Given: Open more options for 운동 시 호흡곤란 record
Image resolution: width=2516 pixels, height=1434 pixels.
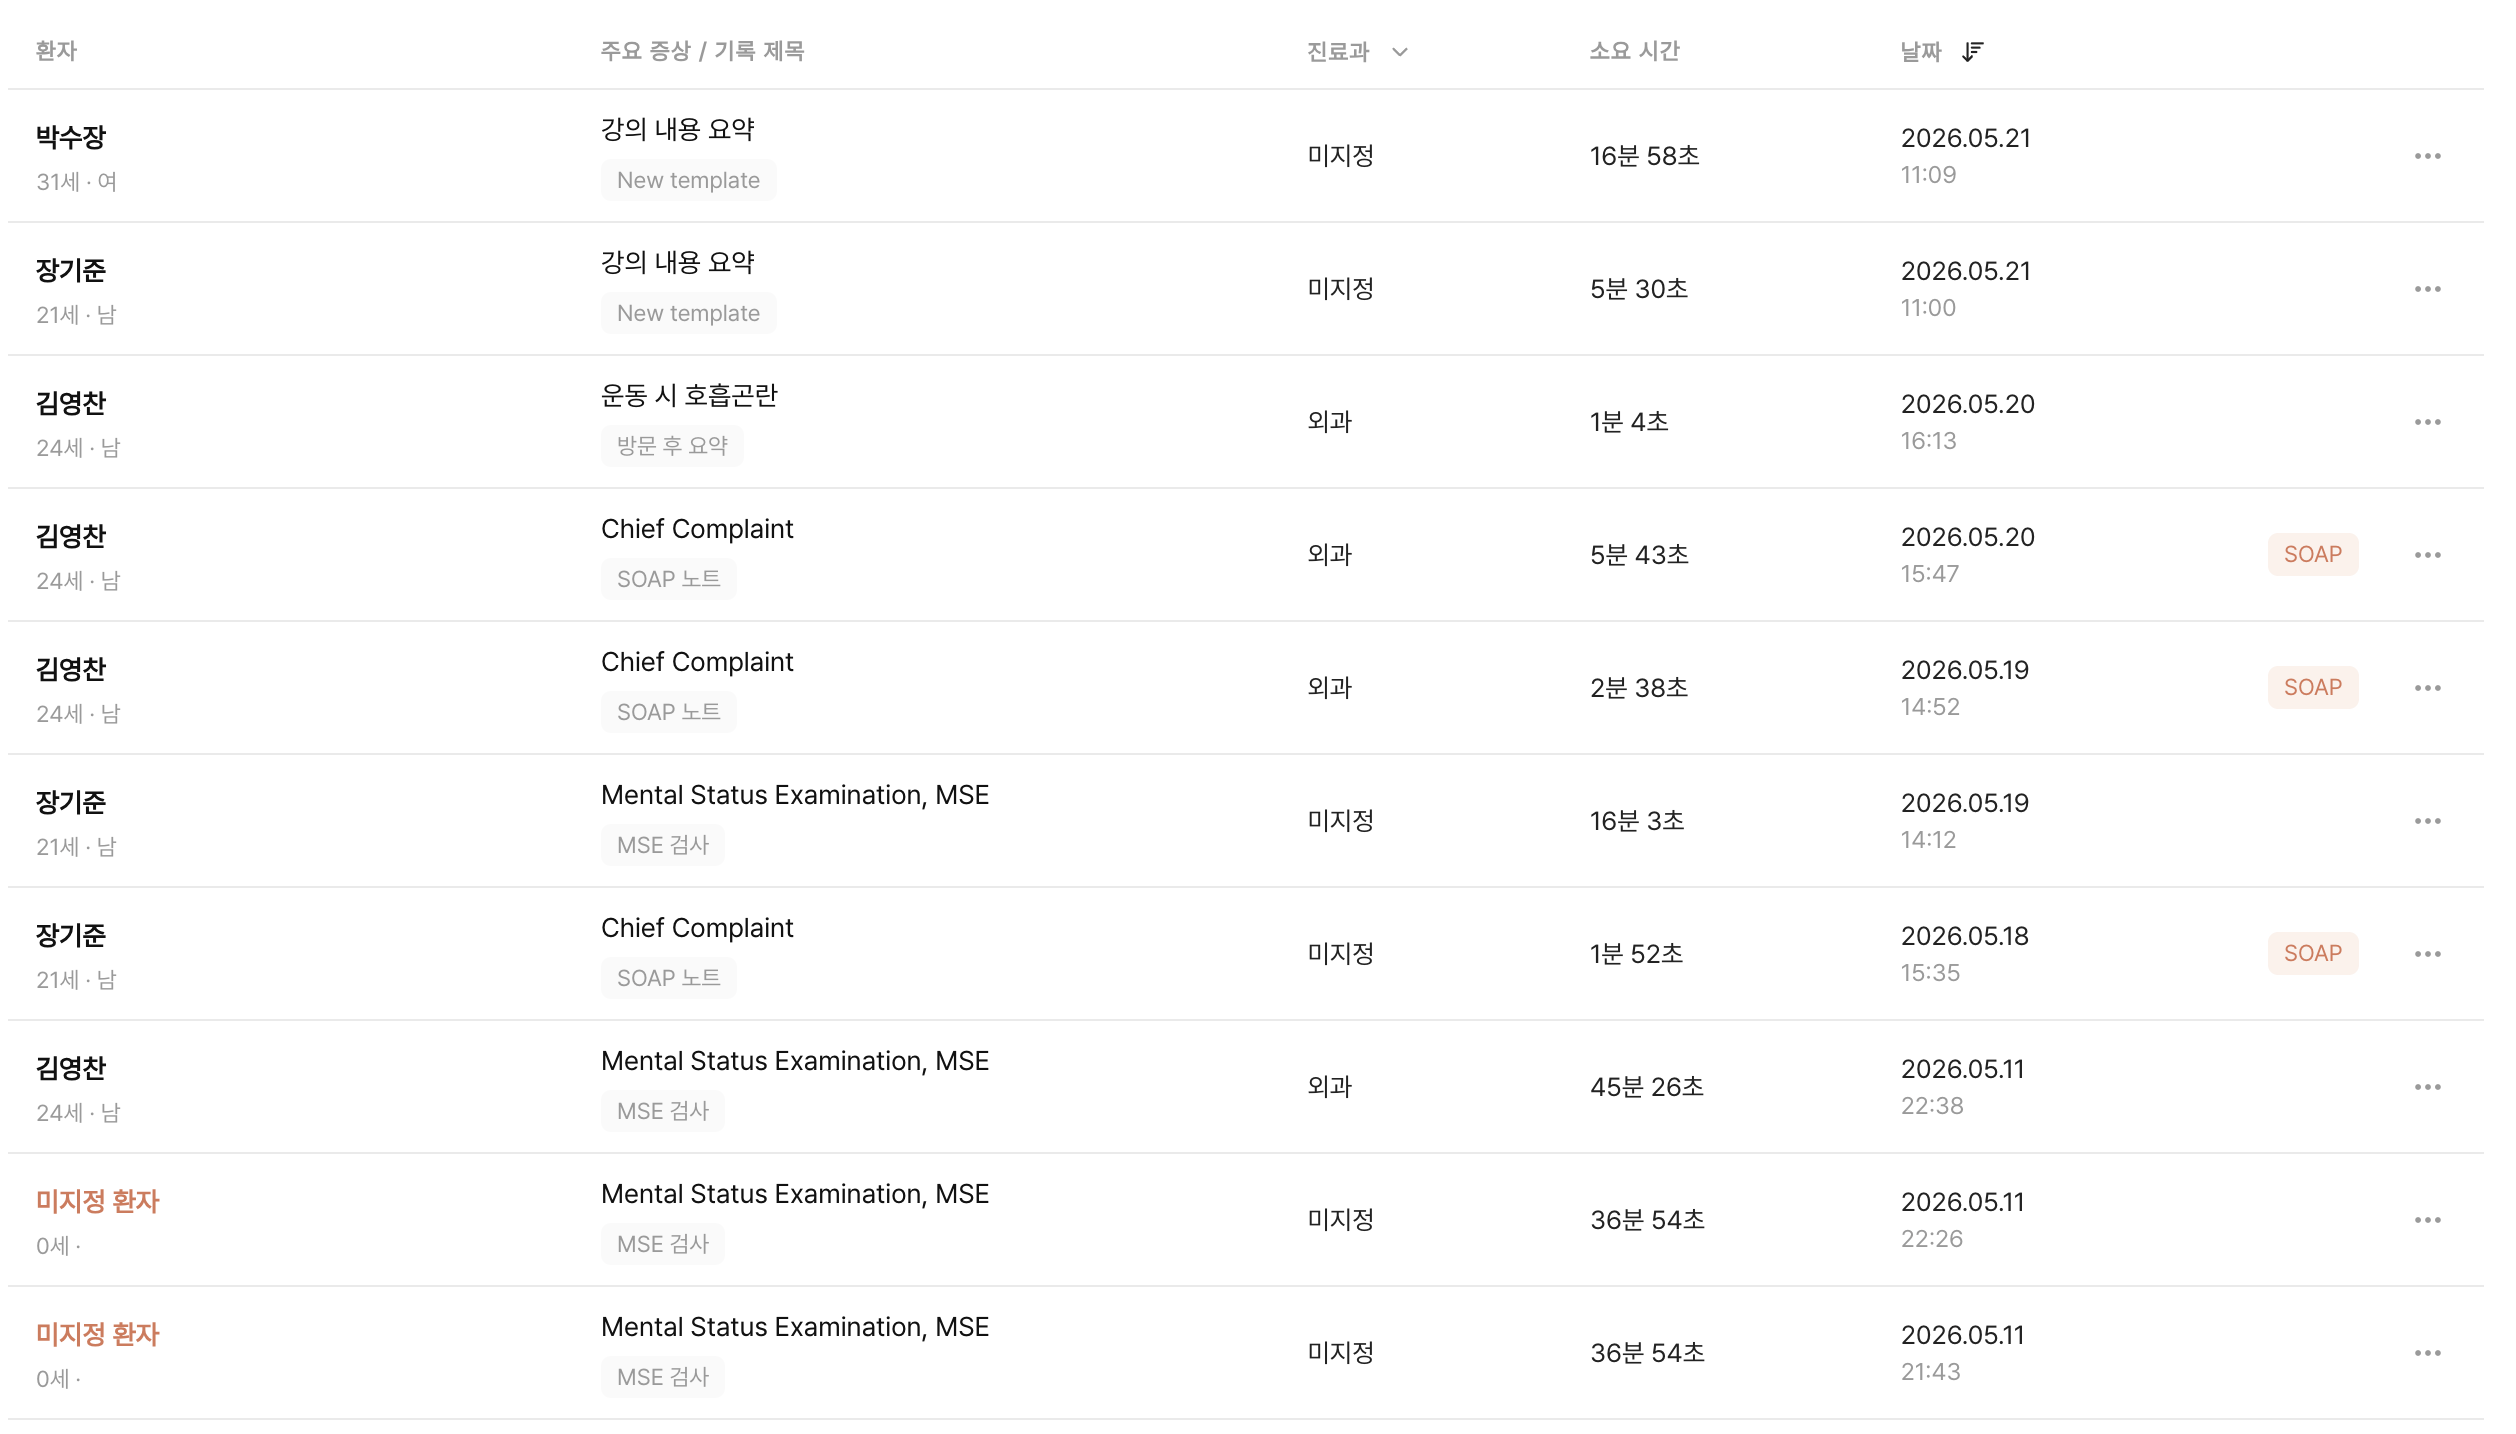Looking at the screenshot, I should tap(2427, 422).
